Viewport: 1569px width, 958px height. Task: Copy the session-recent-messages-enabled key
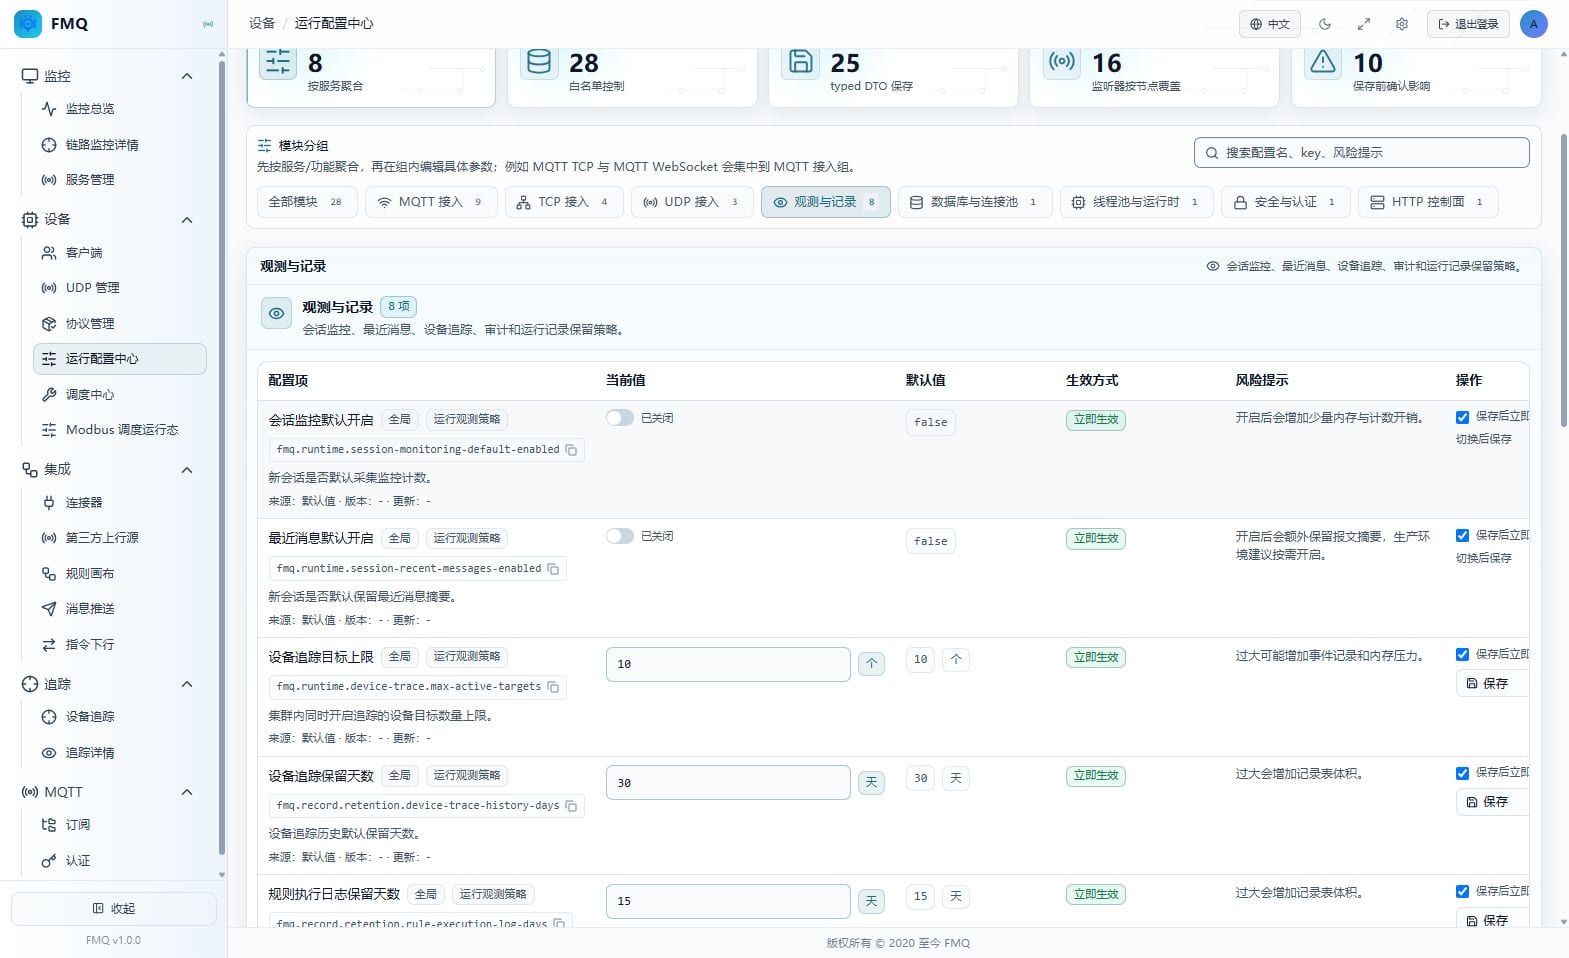553,569
